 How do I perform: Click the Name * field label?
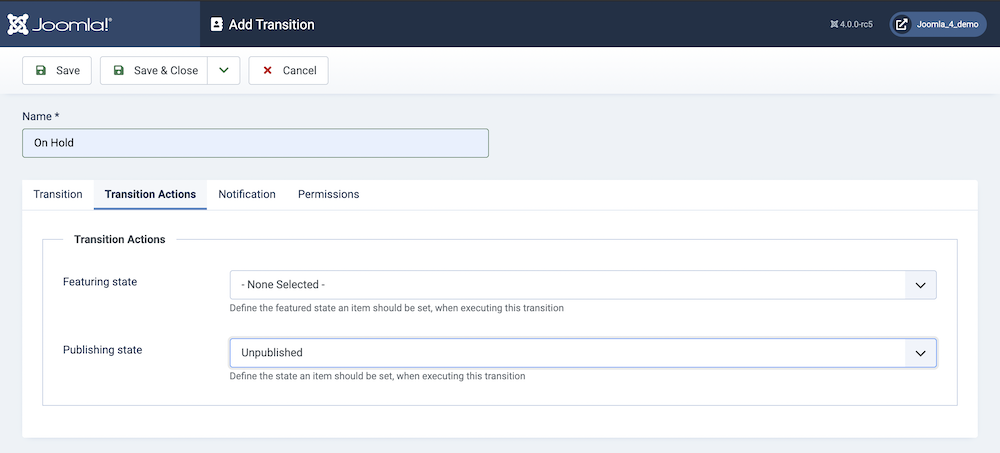click(x=41, y=116)
